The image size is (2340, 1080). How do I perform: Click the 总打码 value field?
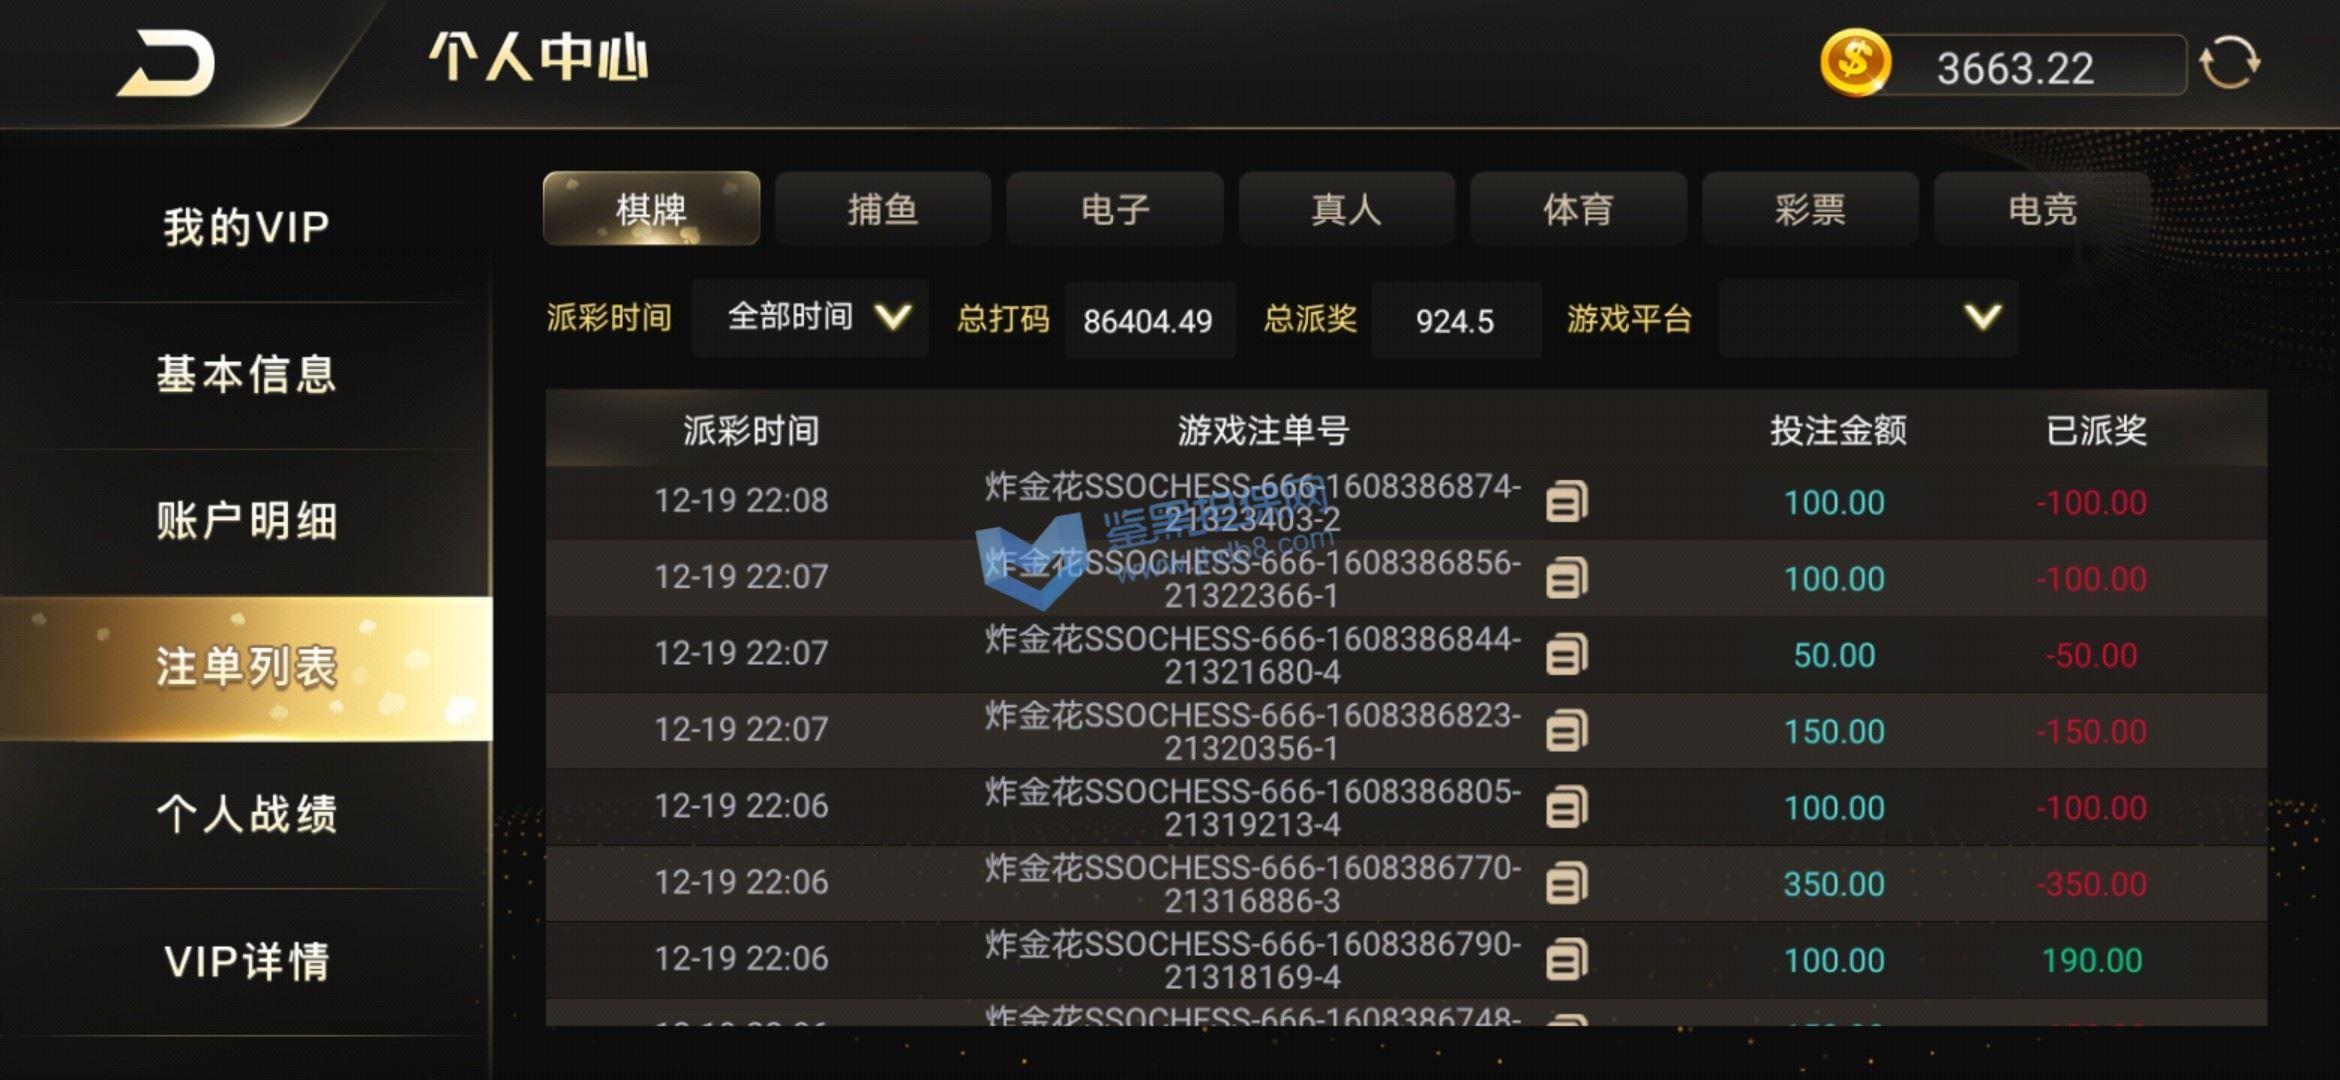tap(1149, 320)
